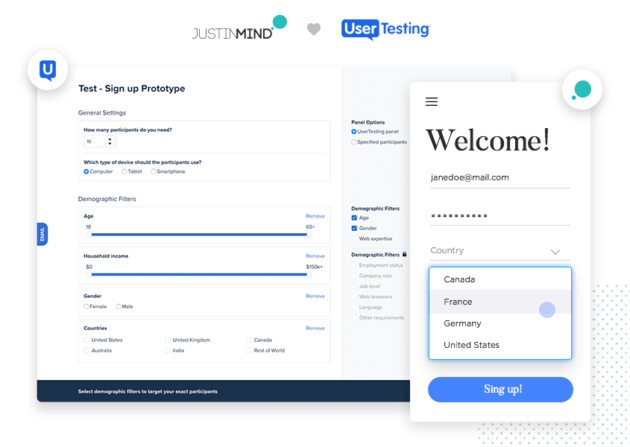
Task: Click the lock icon beside Demographic Filters
Action: pos(404,254)
